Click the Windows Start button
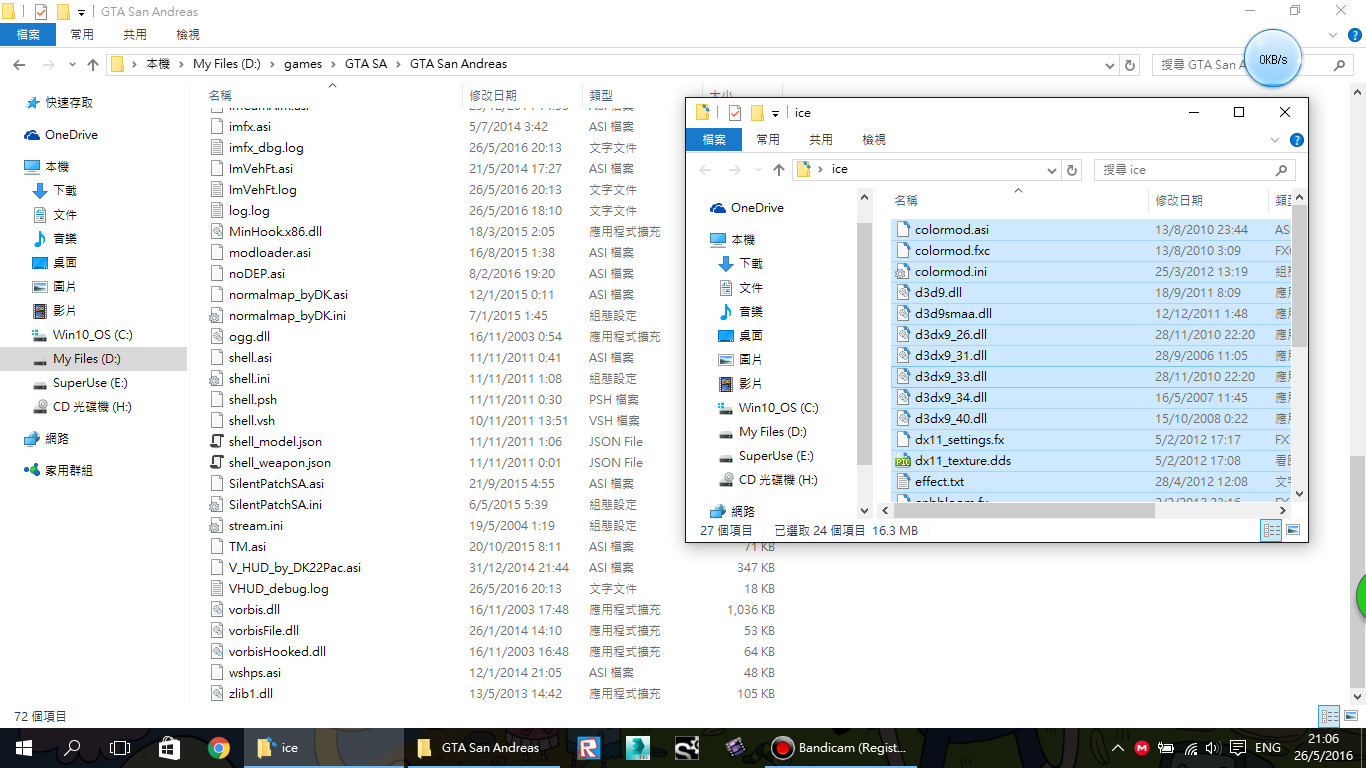 point(23,747)
